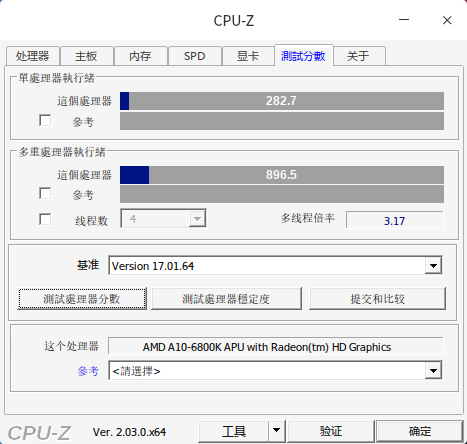Click the Ver. 2.03.0.x64 text
Image resolution: width=467 pixels, height=444 pixels.
click(129, 432)
